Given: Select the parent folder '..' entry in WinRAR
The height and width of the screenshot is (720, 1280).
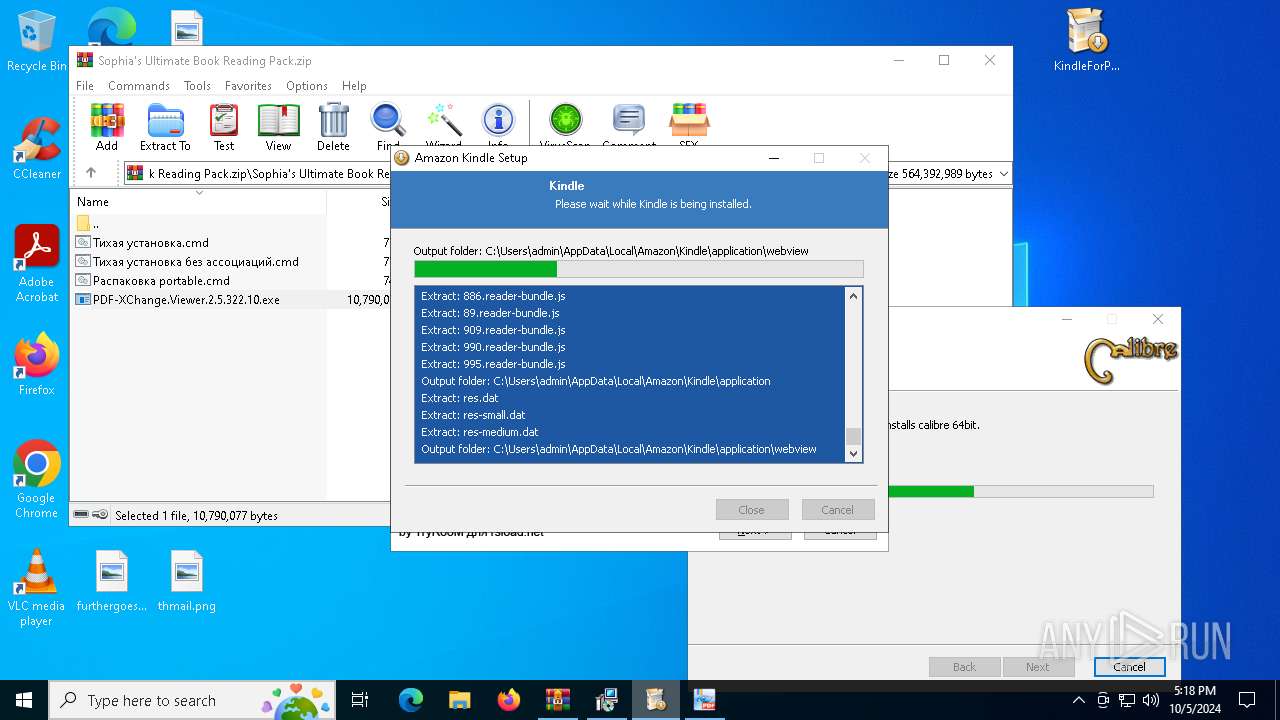Looking at the screenshot, I should click(95, 223).
